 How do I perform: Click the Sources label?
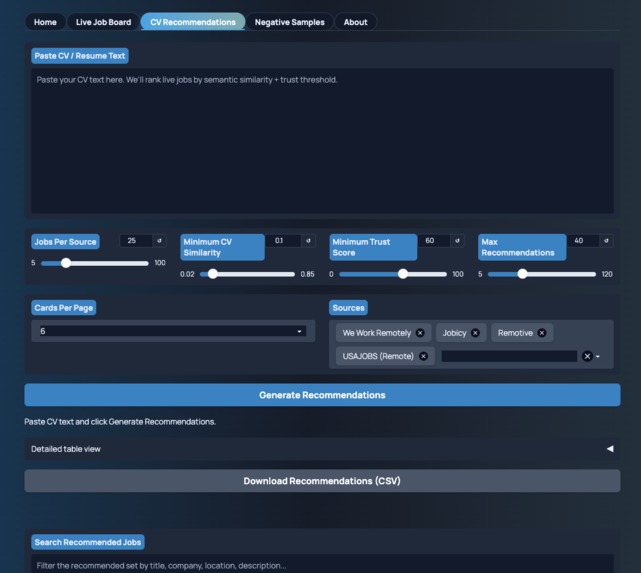[x=348, y=308]
